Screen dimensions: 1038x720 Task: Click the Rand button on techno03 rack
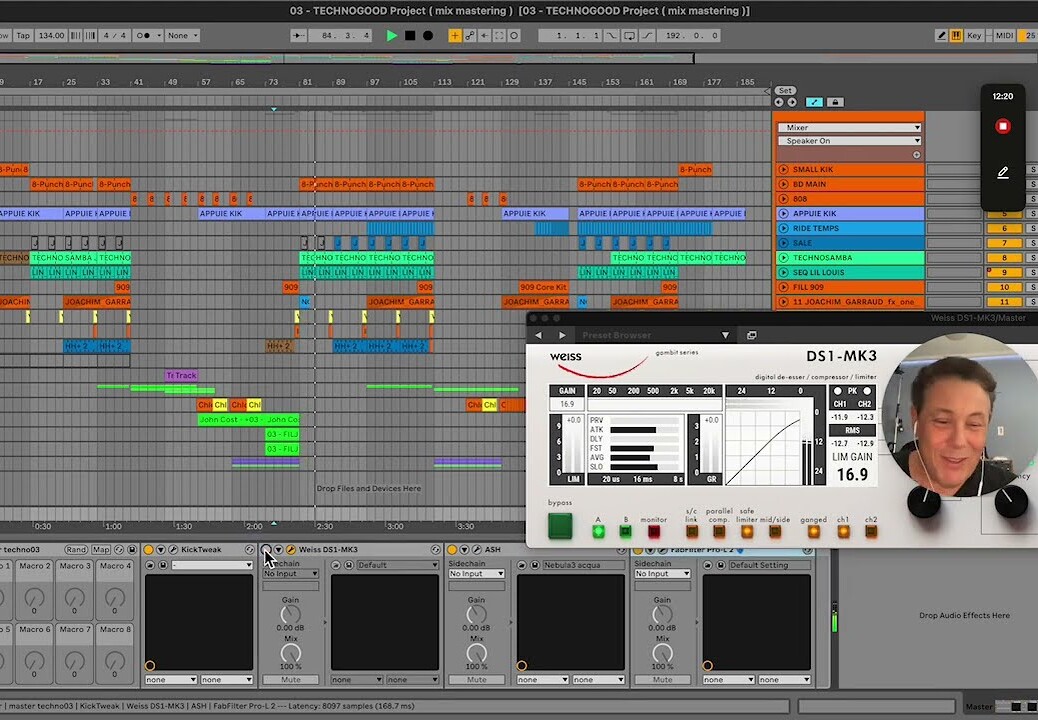(76, 550)
